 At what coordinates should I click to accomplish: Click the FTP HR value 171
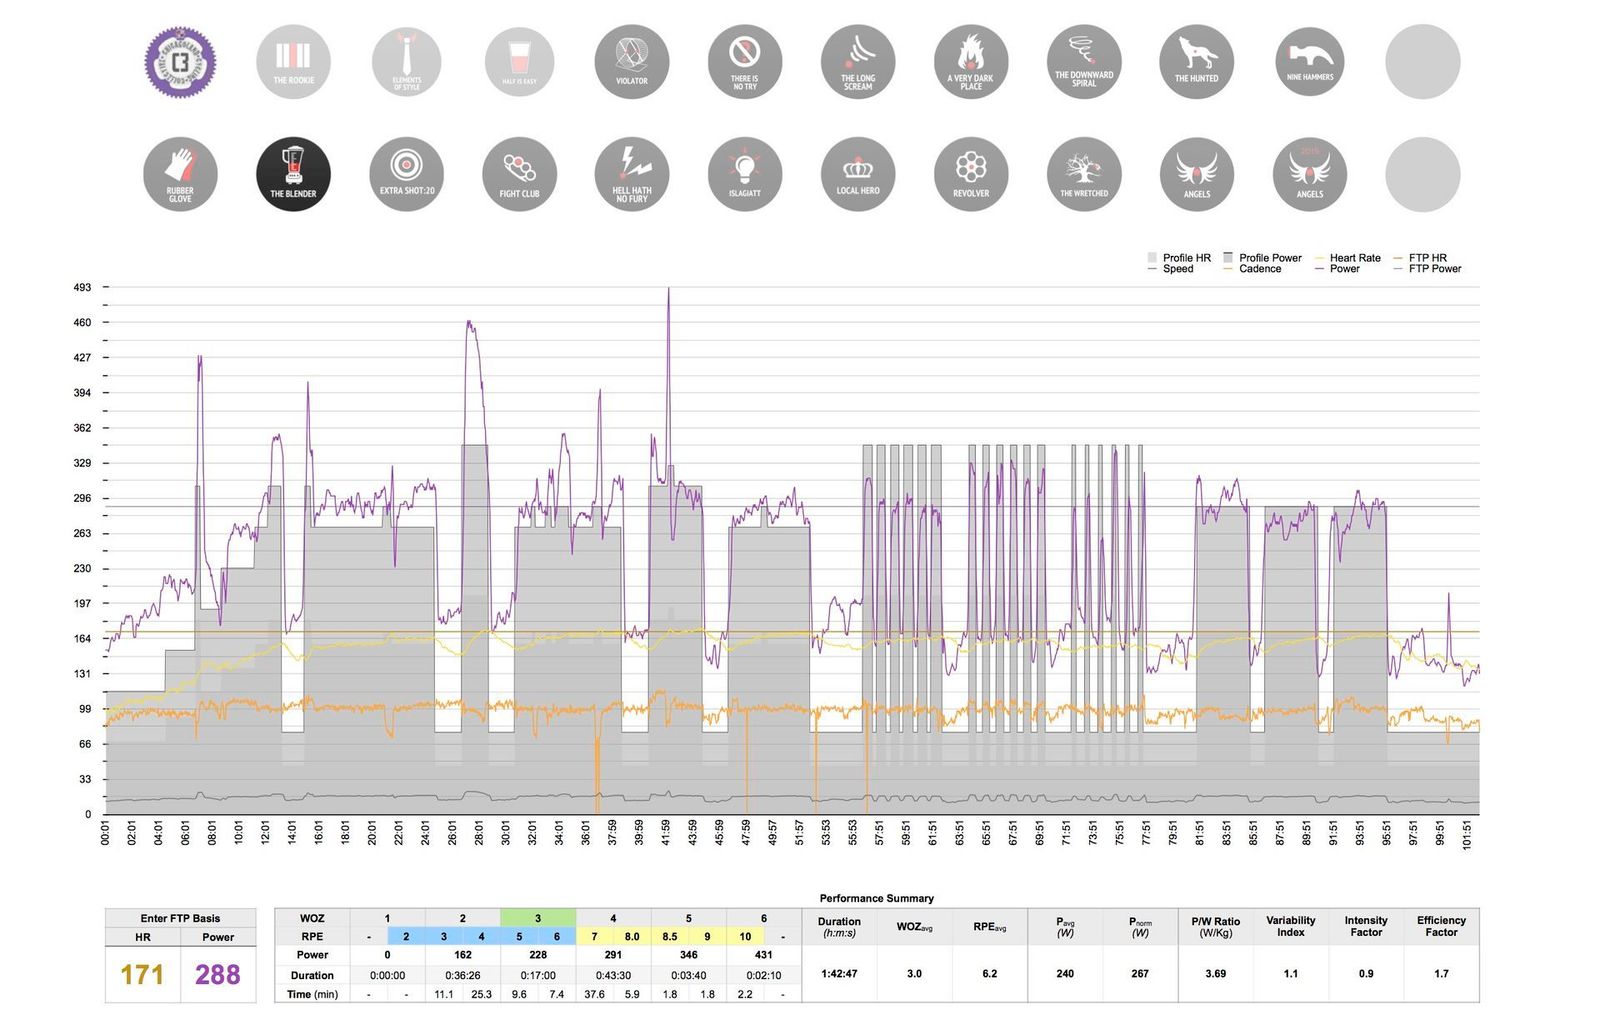coord(142,975)
